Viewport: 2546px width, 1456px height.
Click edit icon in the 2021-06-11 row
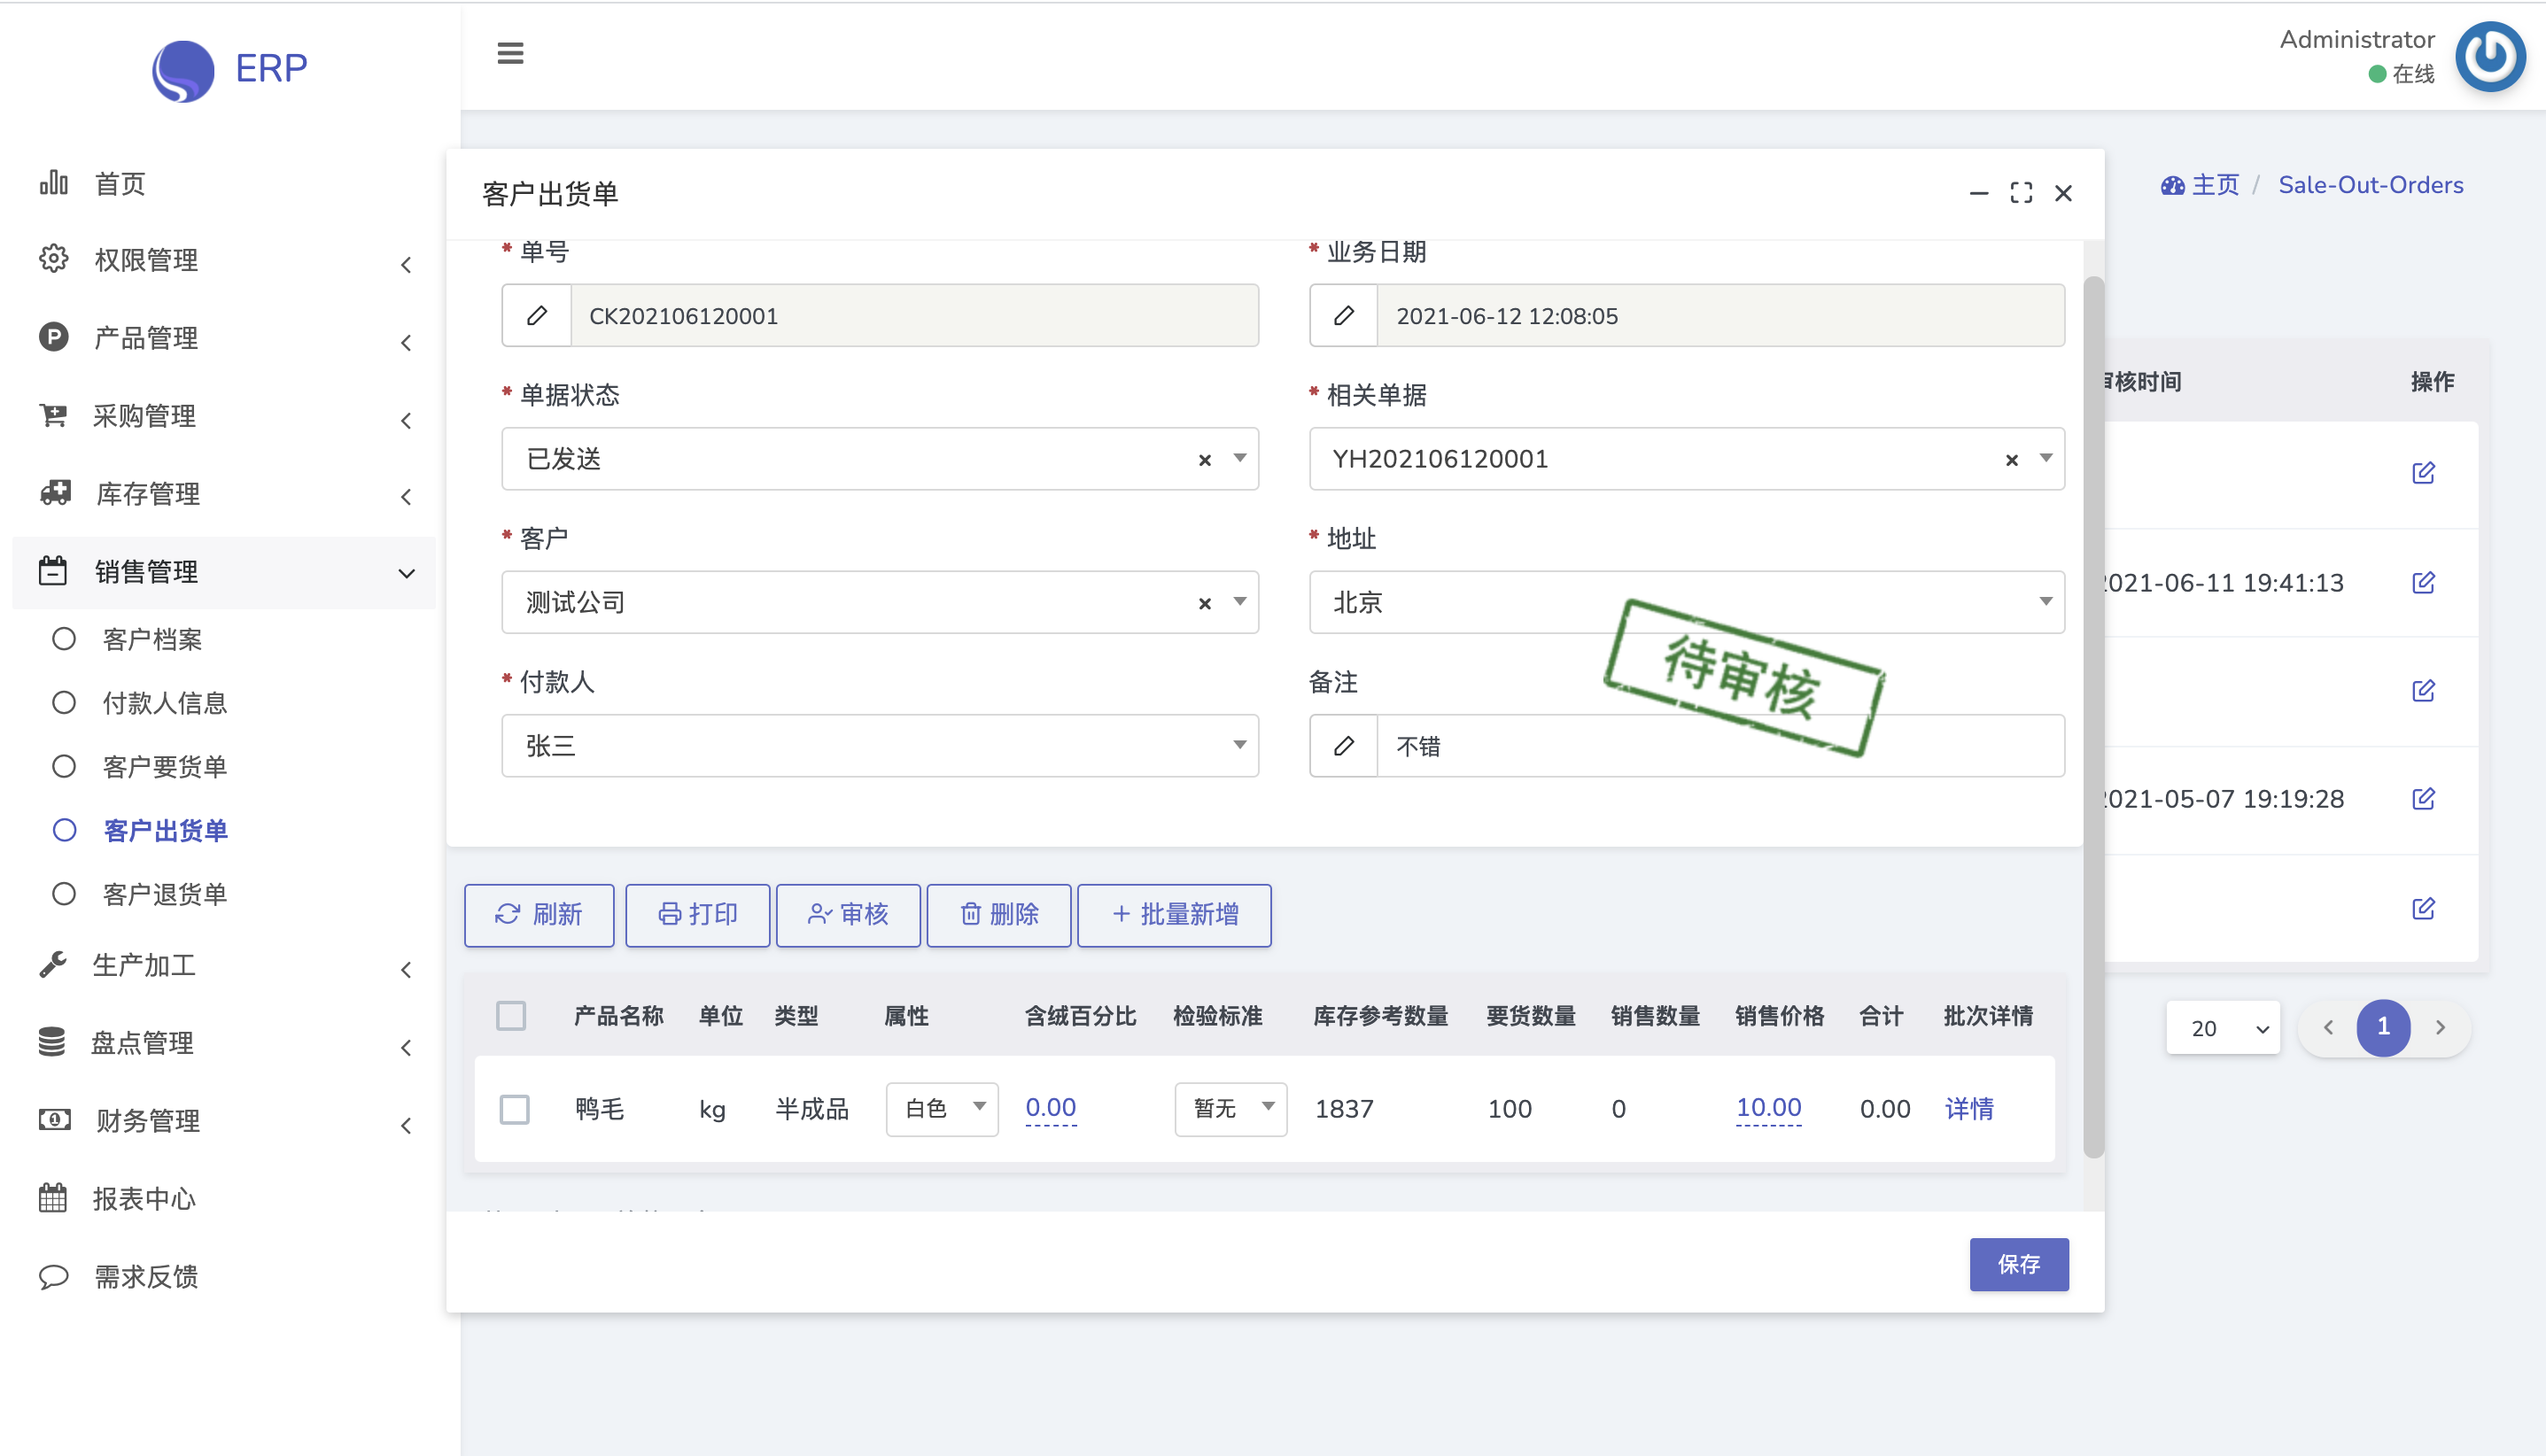click(2422, 583)
